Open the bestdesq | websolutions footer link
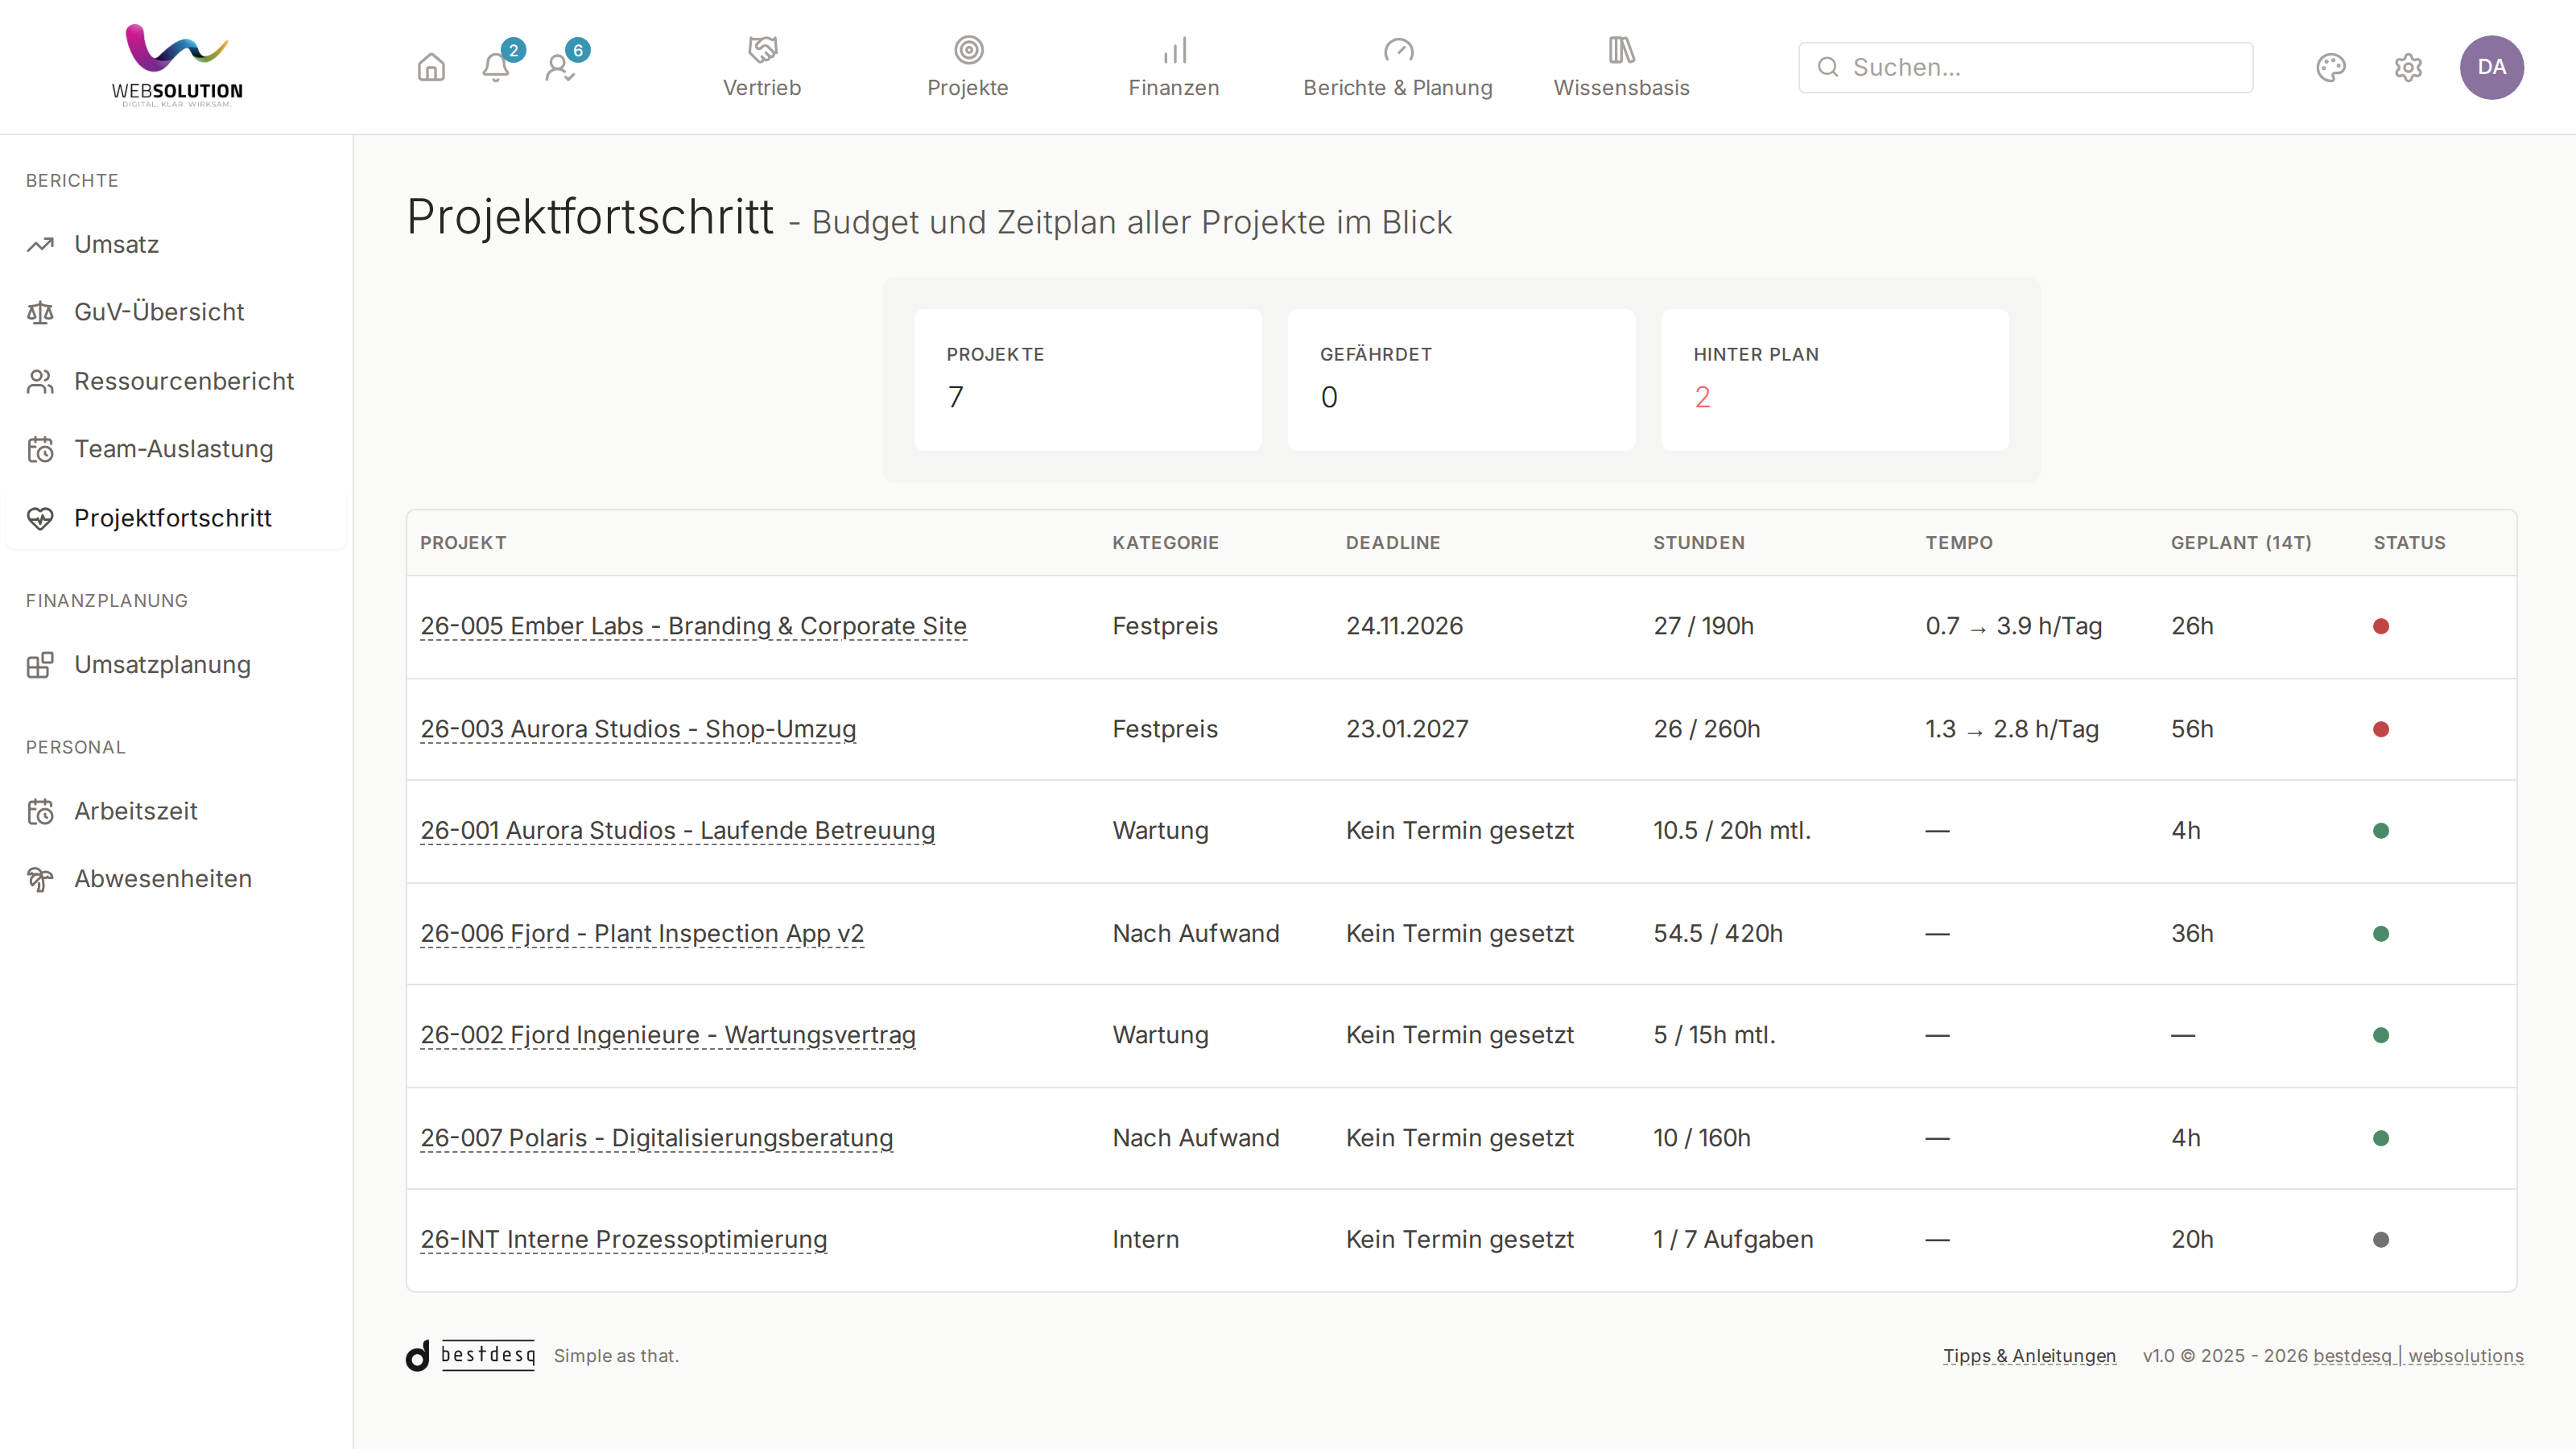 (x=2418, y=1356)
